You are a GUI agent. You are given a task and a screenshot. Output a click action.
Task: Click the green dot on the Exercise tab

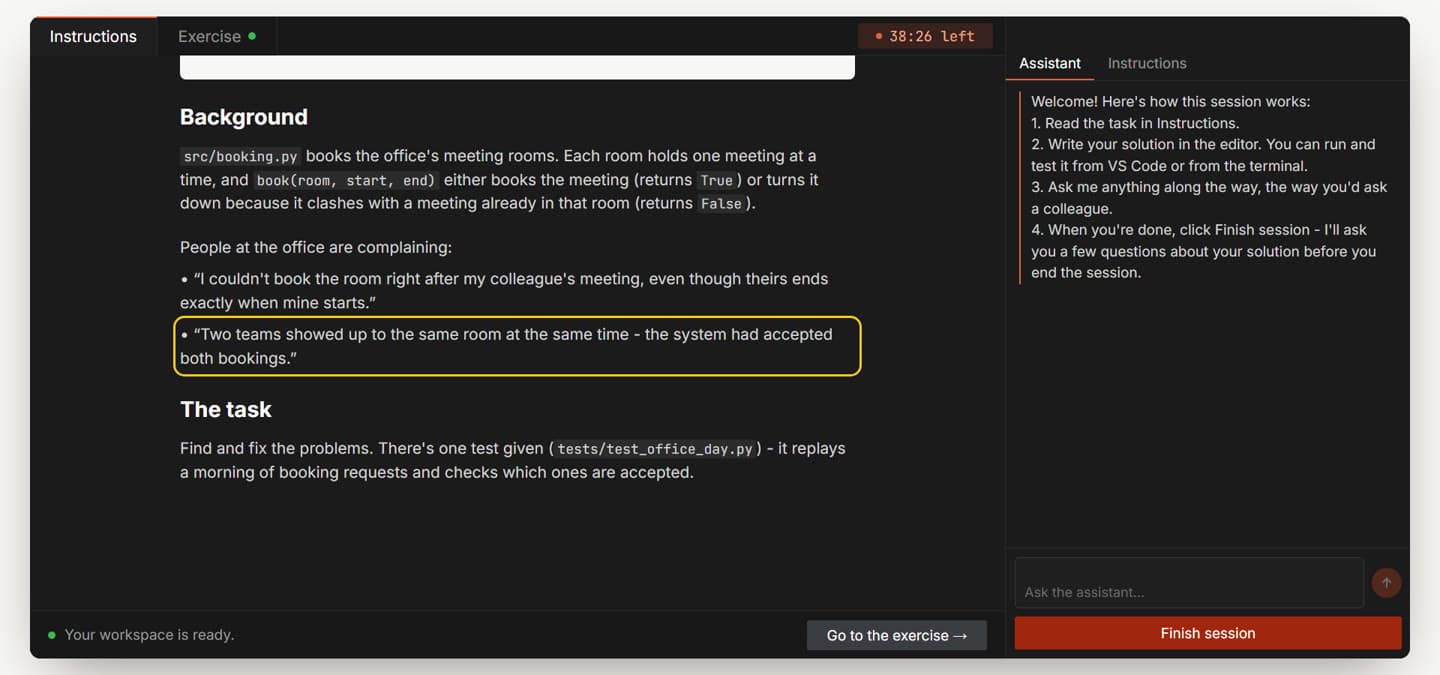(252, 36)
